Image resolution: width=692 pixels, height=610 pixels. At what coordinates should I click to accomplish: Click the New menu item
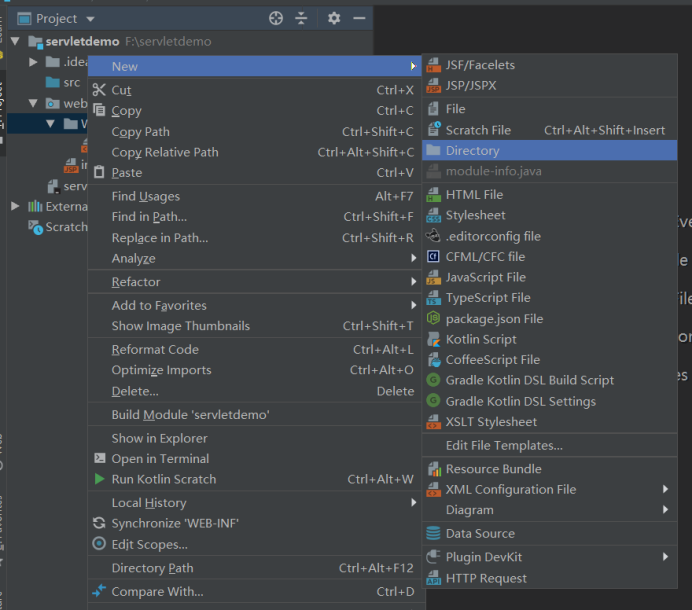click(x=255, y=66)
